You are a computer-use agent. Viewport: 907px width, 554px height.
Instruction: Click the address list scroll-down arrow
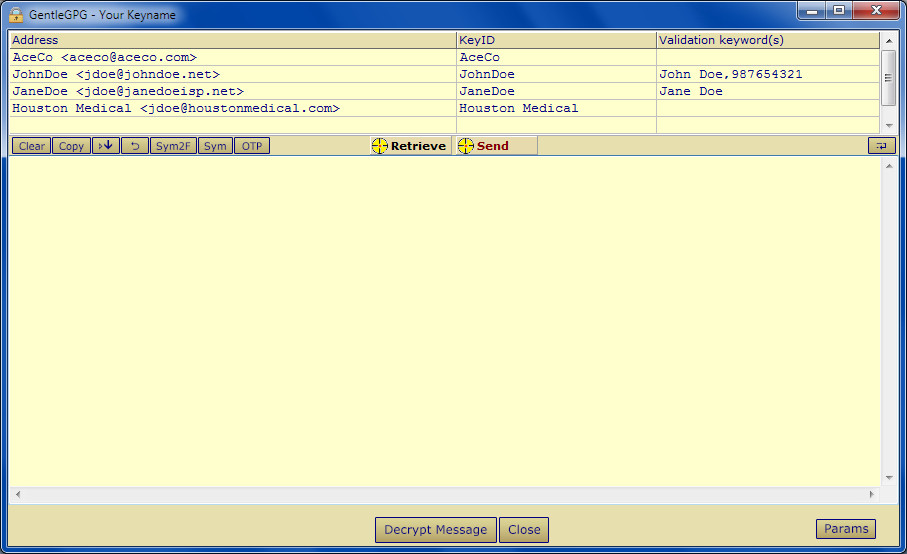click(888, 125)
